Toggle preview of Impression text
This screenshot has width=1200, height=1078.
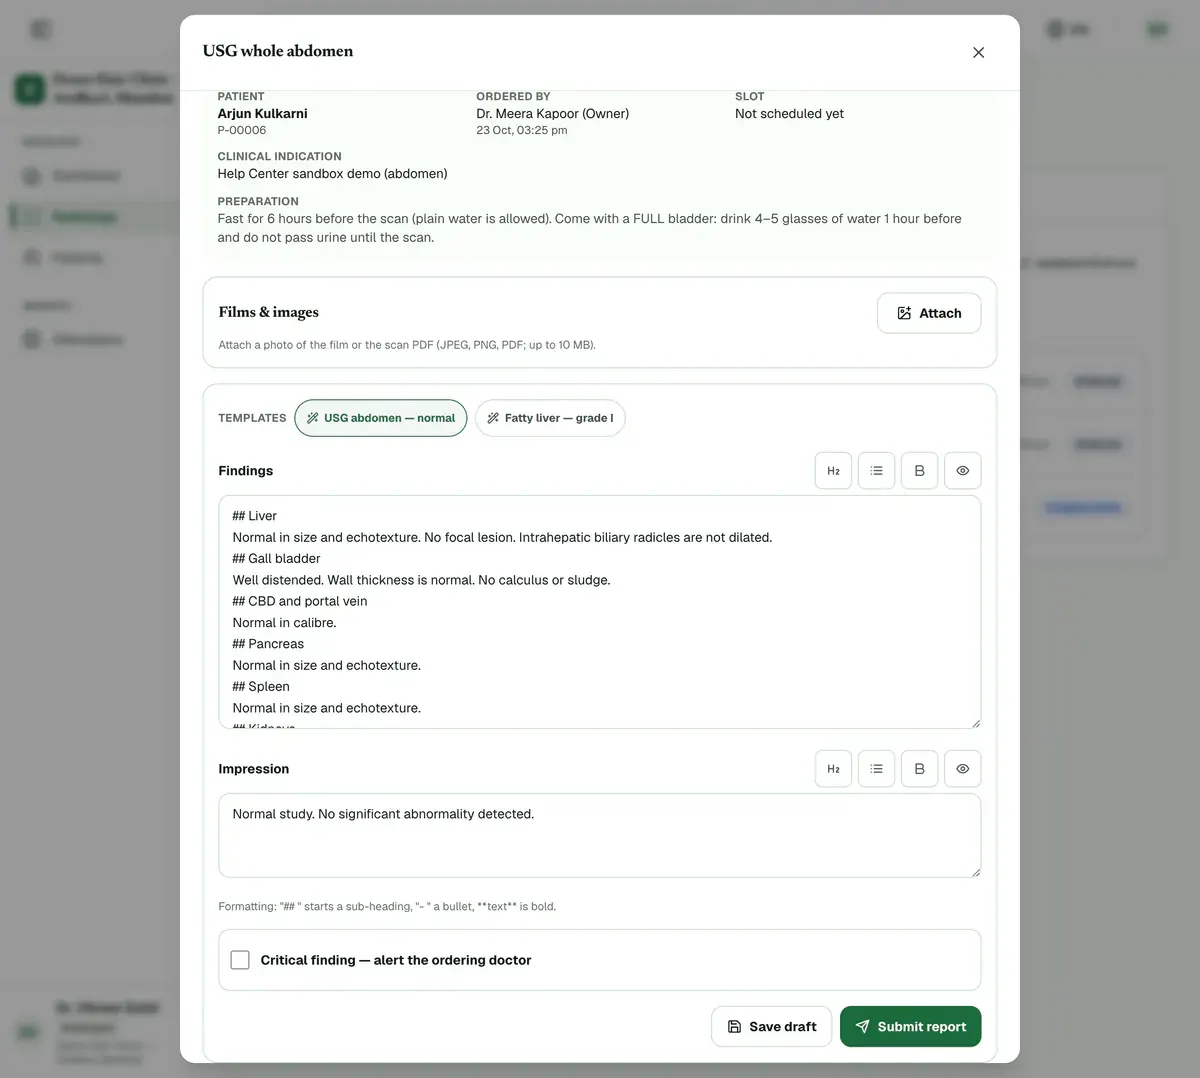pos(962,769)
